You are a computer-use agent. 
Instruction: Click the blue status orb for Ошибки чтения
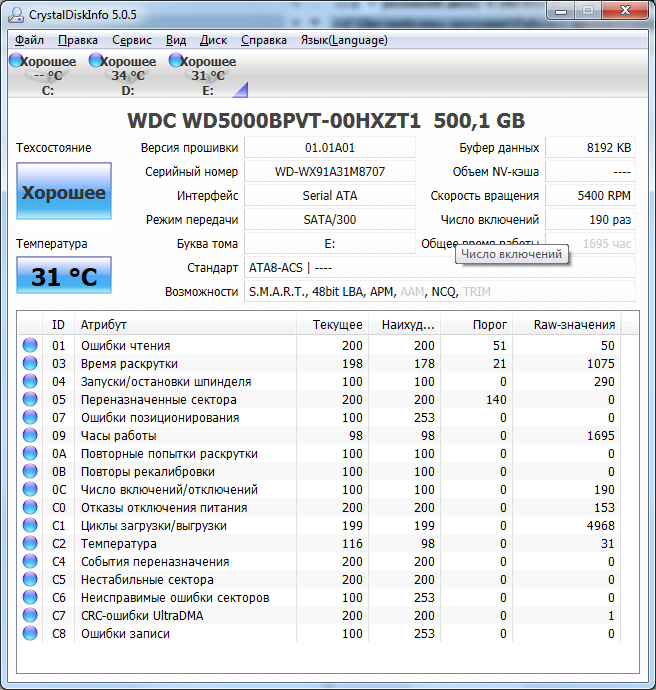click(30, 346)
